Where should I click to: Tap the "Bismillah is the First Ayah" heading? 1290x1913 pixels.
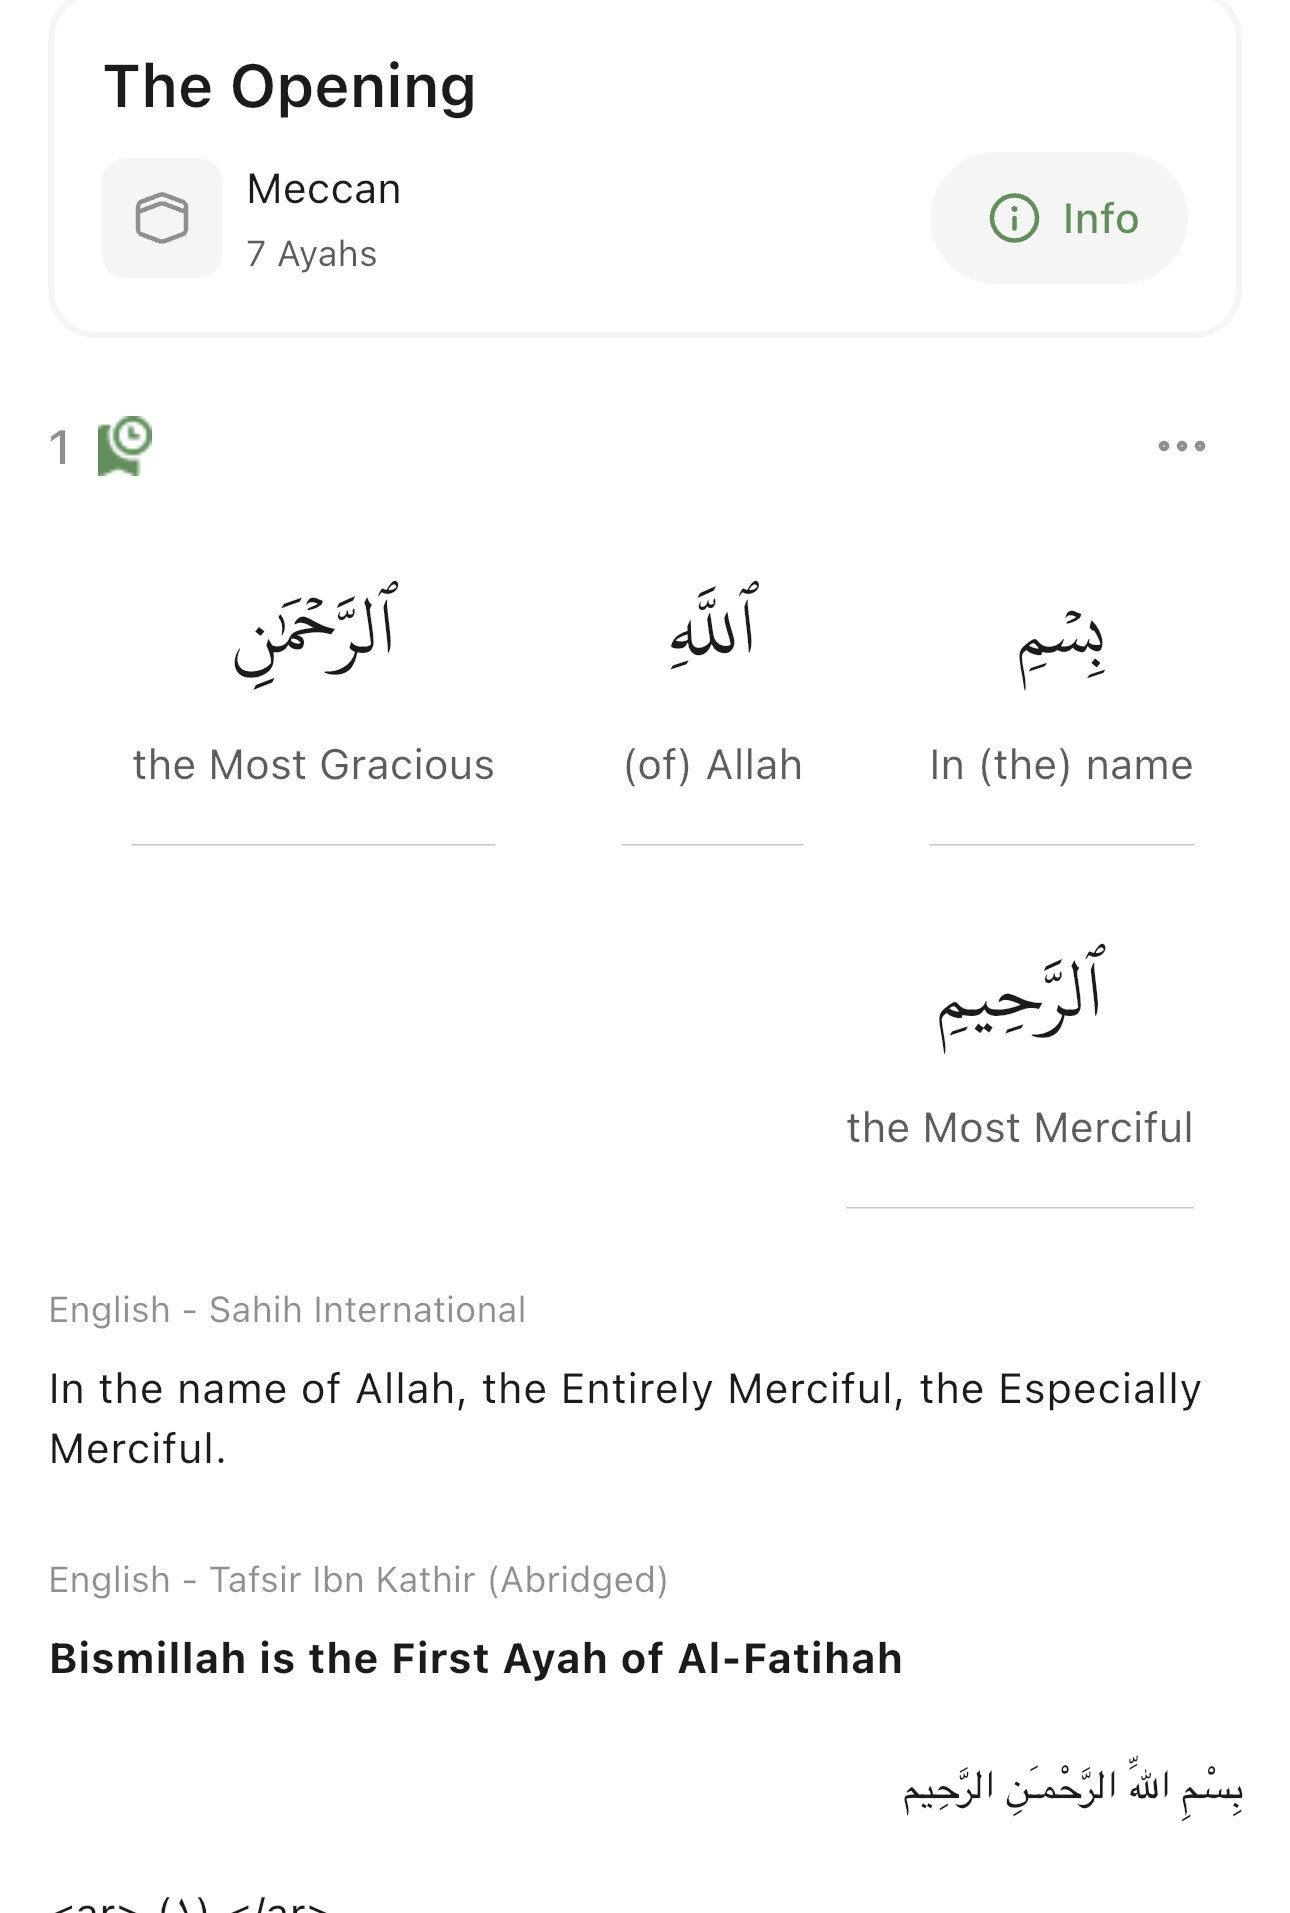point(476,1658)
